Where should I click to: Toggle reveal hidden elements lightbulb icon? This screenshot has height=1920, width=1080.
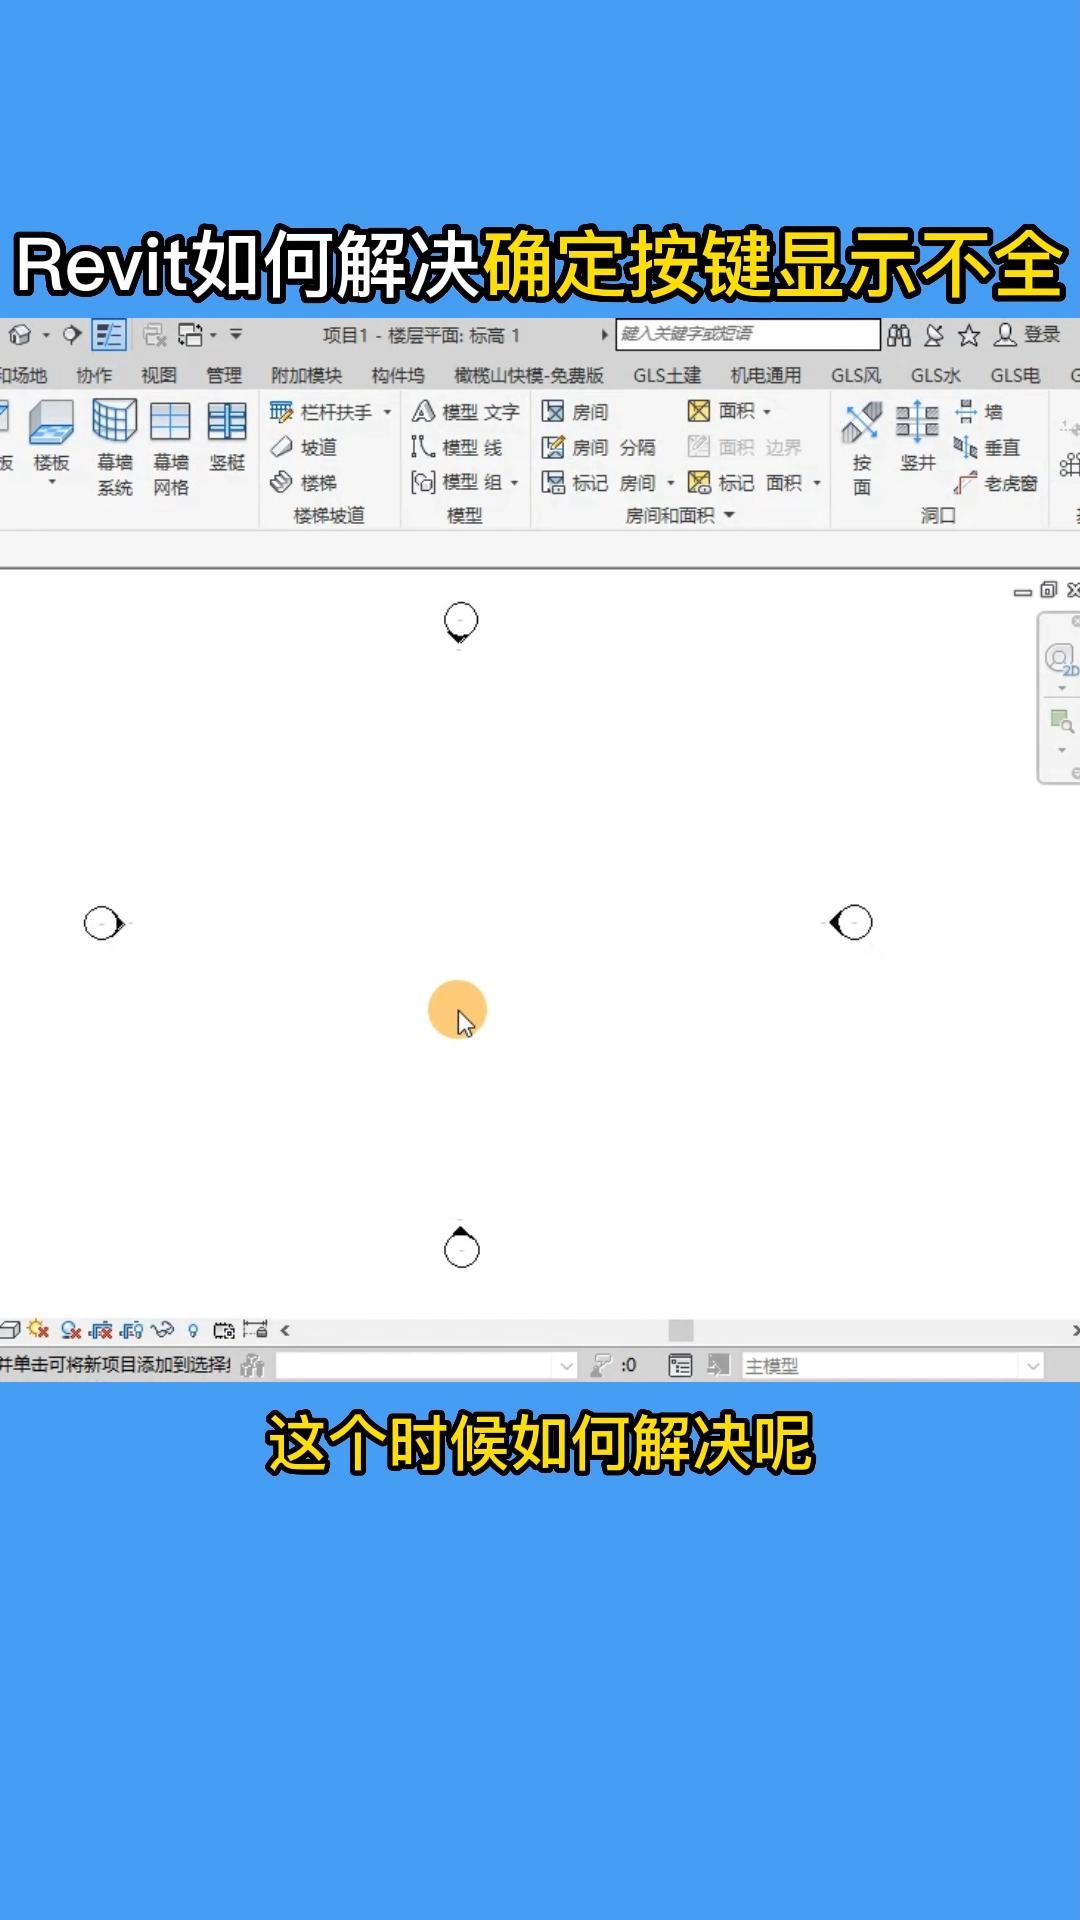(x=193, y=1330)
